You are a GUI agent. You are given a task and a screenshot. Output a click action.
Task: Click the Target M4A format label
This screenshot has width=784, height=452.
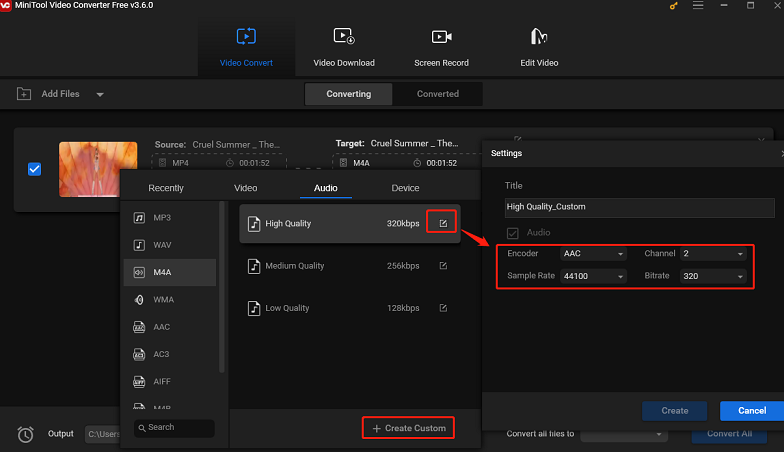click(361, 163)
